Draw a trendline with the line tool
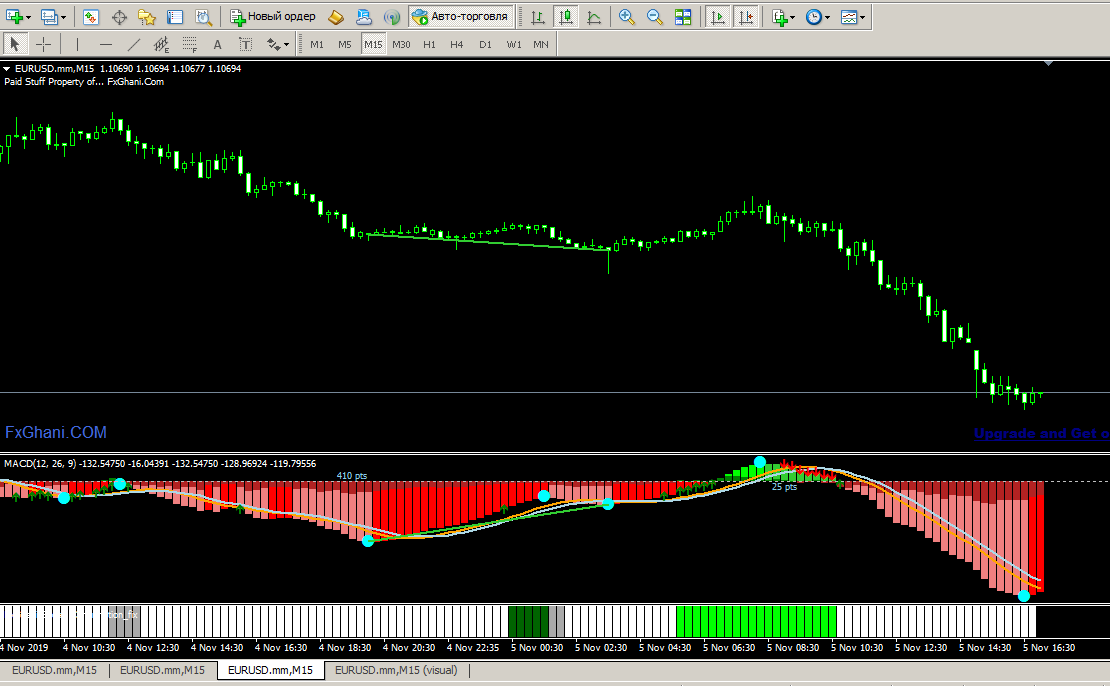 [134, 44]
